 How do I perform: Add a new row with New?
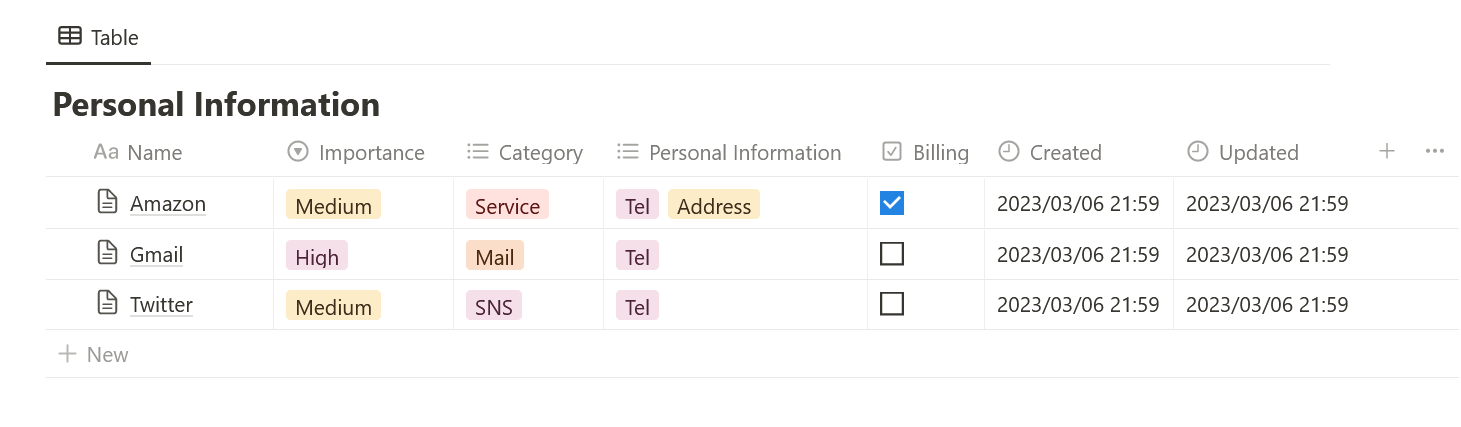point(93,354)
